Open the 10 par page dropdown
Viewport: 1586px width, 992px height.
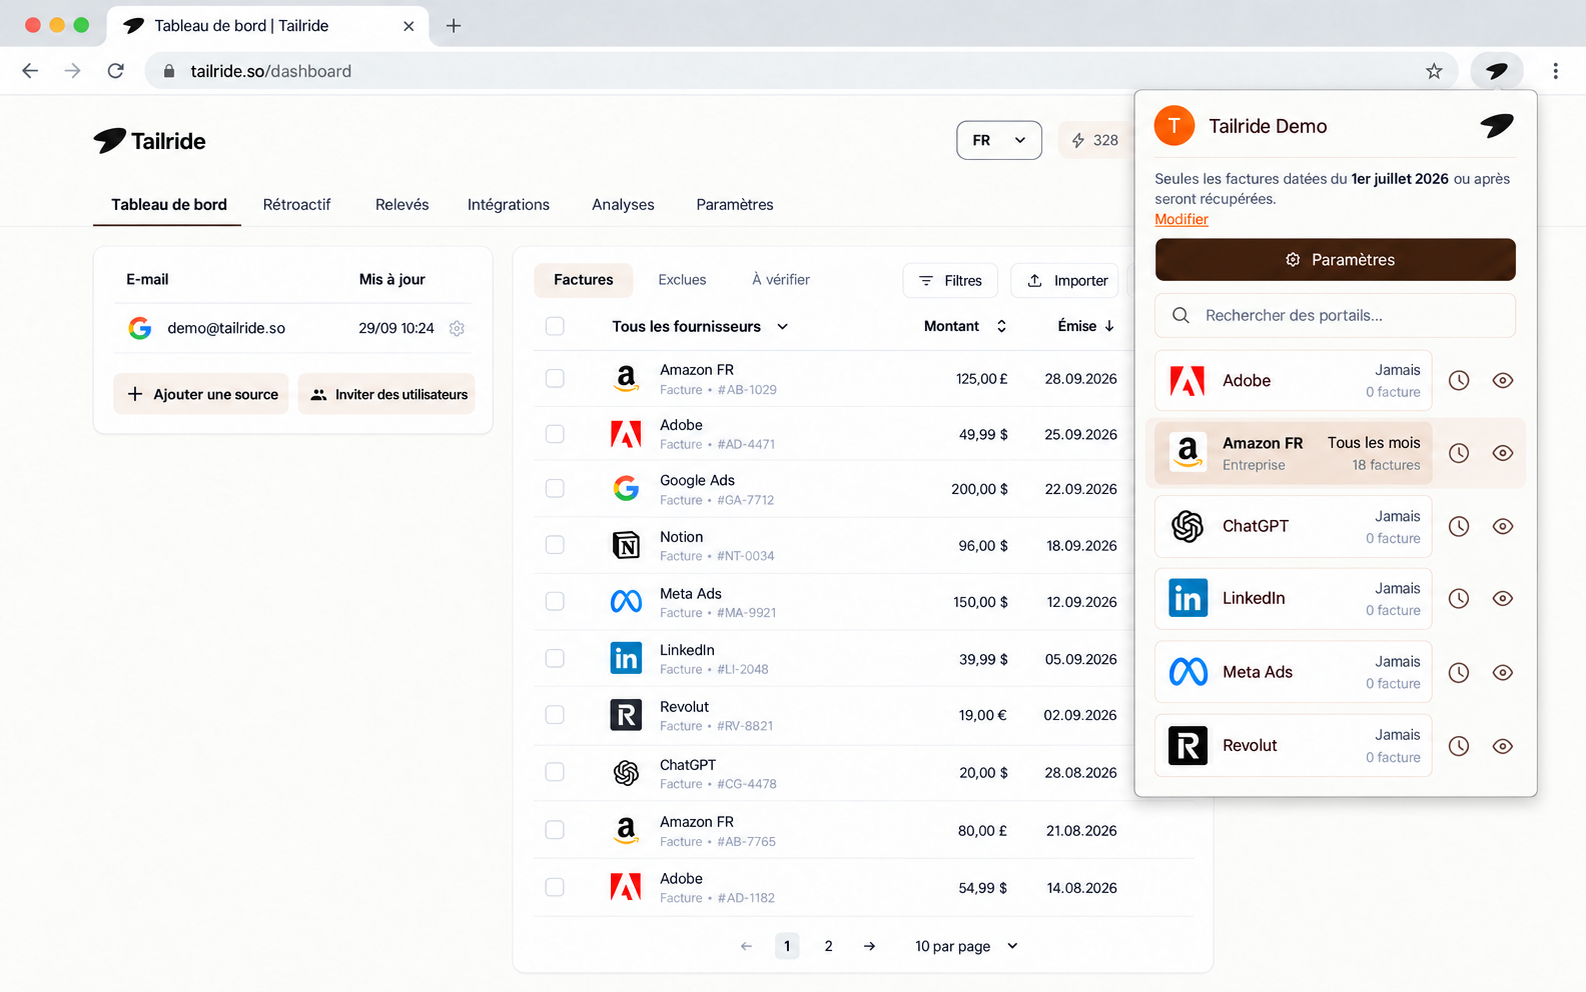(966, 946)
